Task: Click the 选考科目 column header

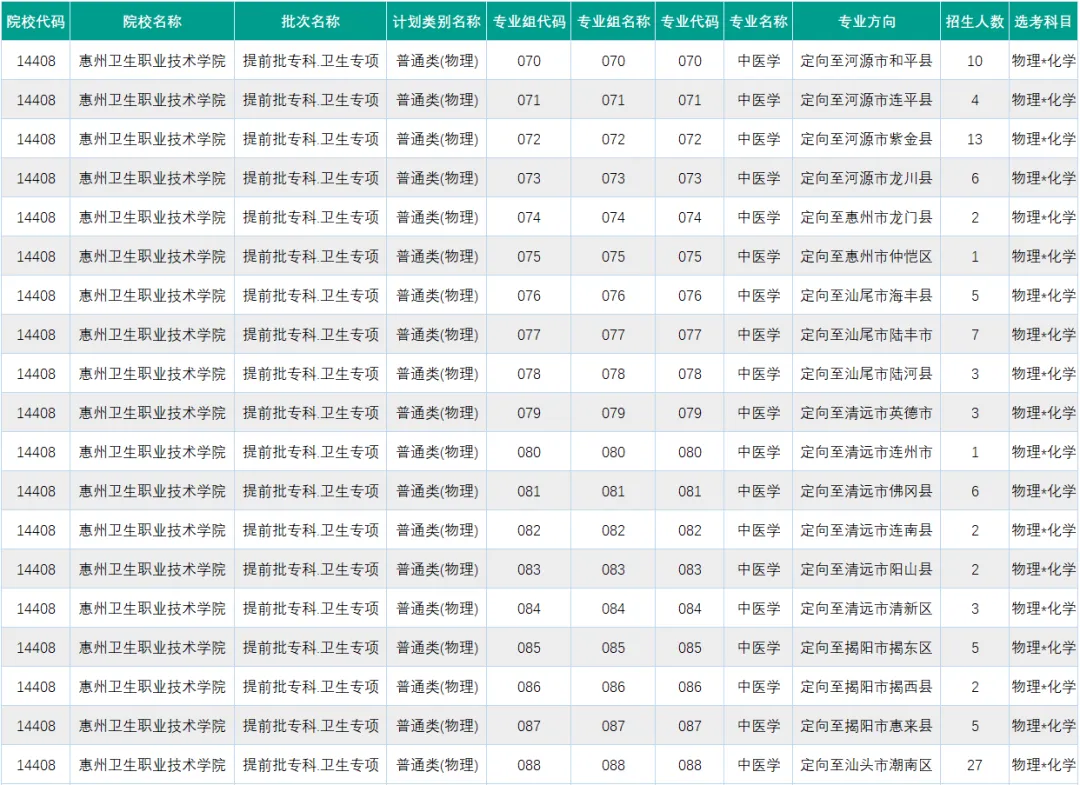Action: pyautogui.click(x=1043, y=21)
